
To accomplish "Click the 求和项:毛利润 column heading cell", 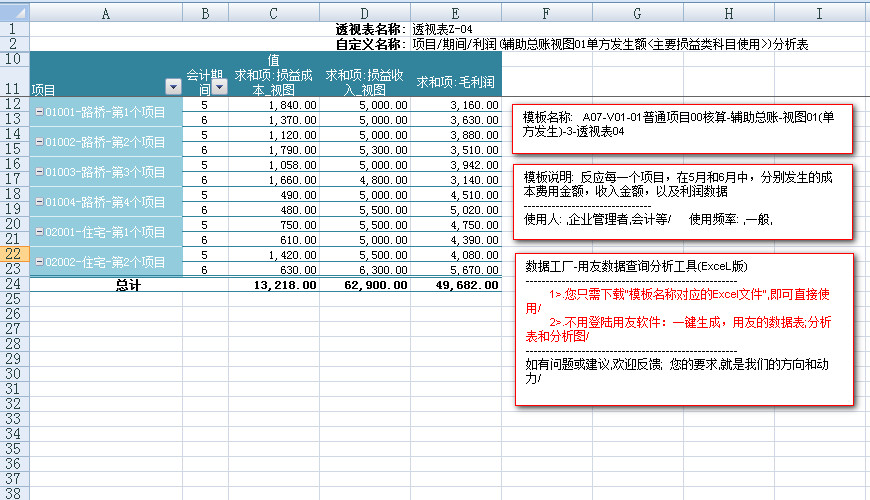I will tap(455, 81).
